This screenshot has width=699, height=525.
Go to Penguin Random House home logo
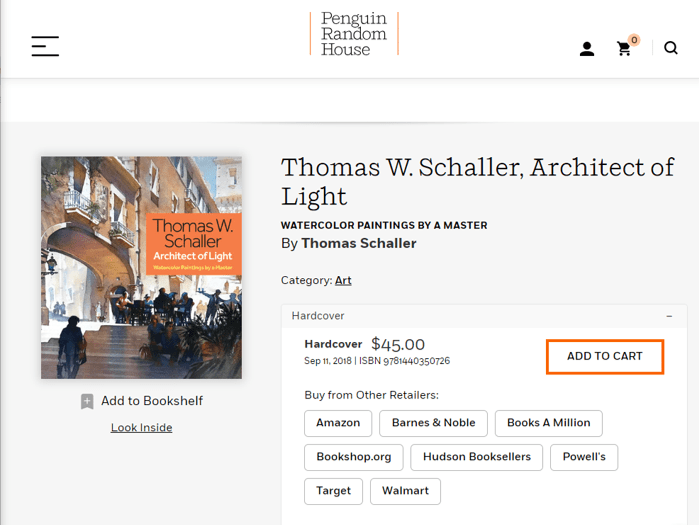point(354,34)
